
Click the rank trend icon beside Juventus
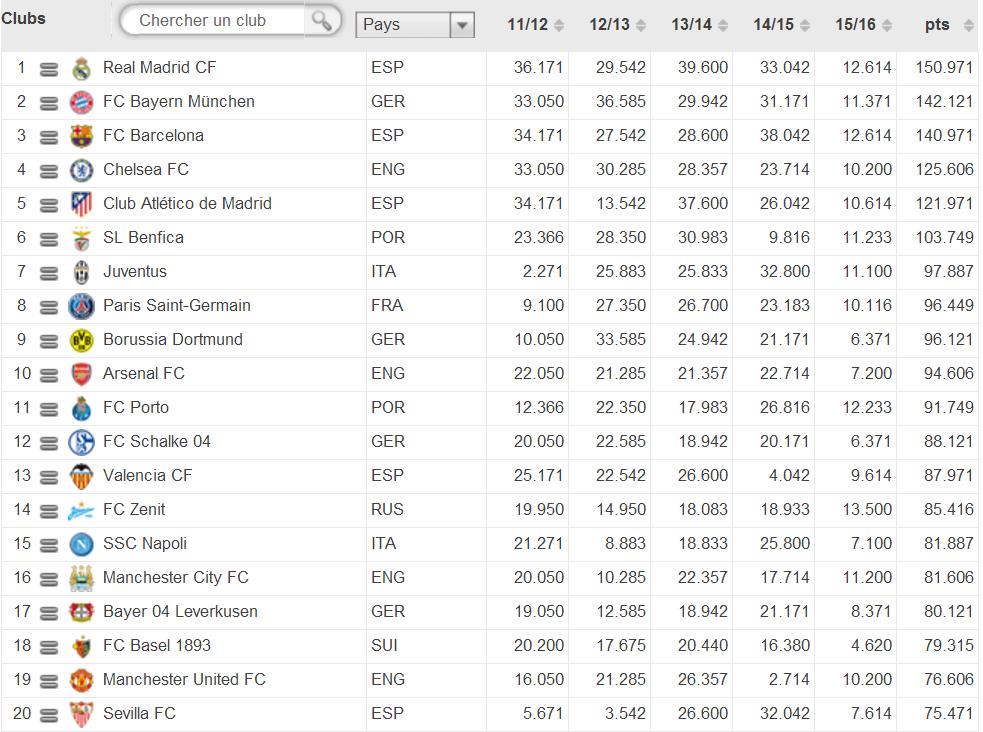point(49,273)
